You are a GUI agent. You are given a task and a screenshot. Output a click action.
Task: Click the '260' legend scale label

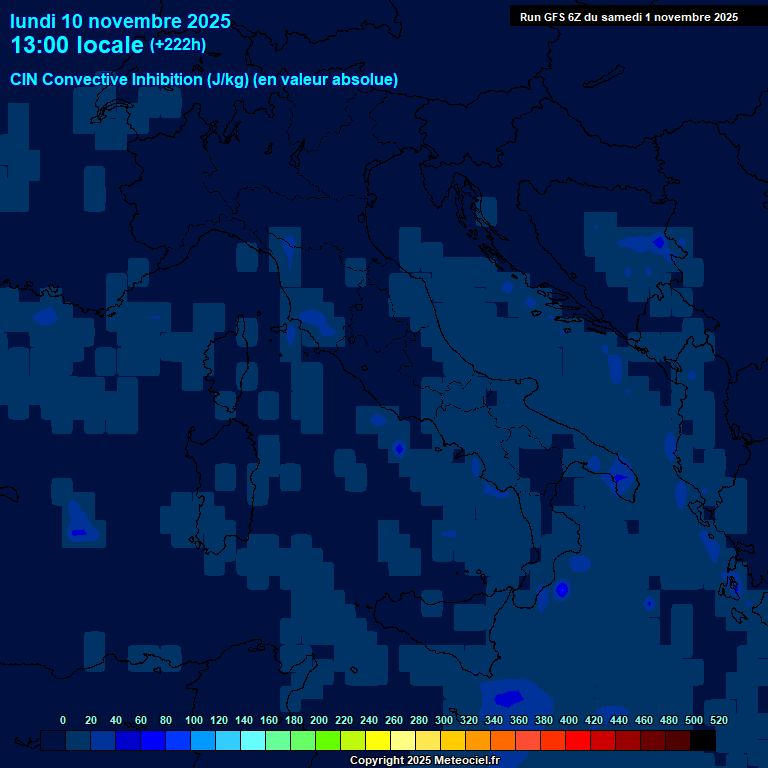pos(394,720)
